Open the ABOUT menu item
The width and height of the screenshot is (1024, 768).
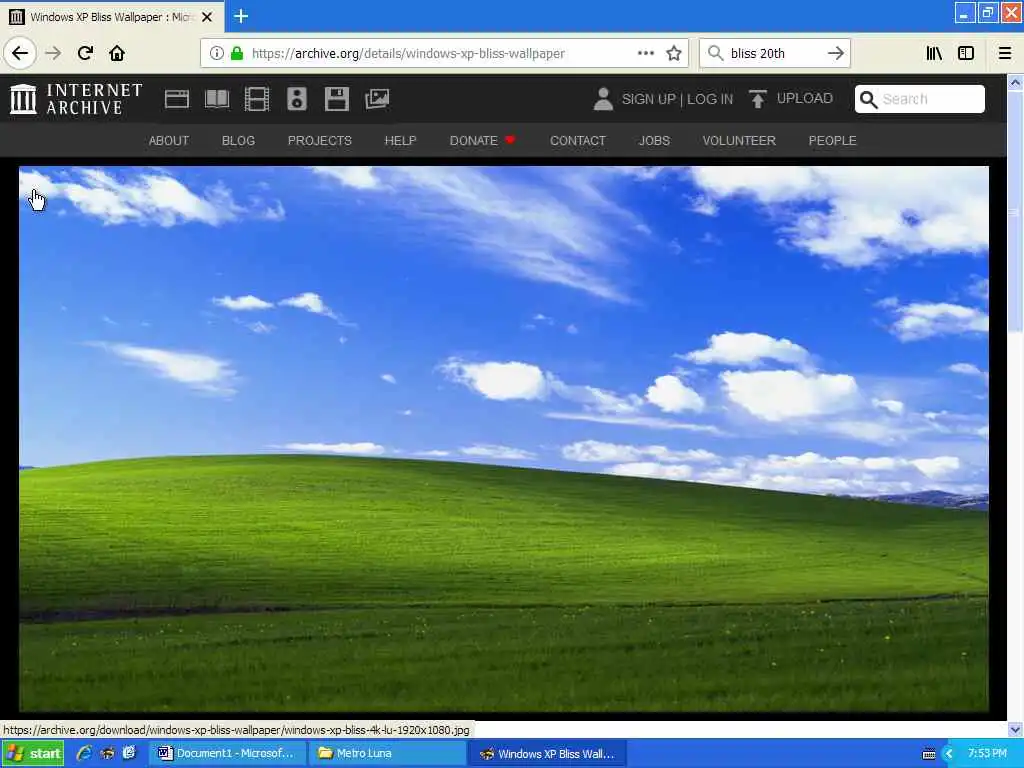point(168,140)
